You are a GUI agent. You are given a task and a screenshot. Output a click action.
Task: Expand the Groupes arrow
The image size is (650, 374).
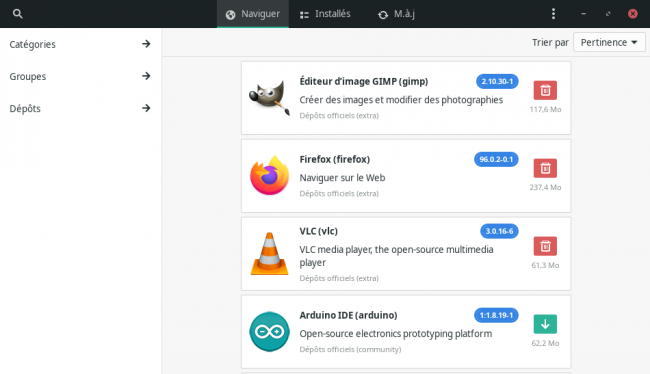pos(146,76)
